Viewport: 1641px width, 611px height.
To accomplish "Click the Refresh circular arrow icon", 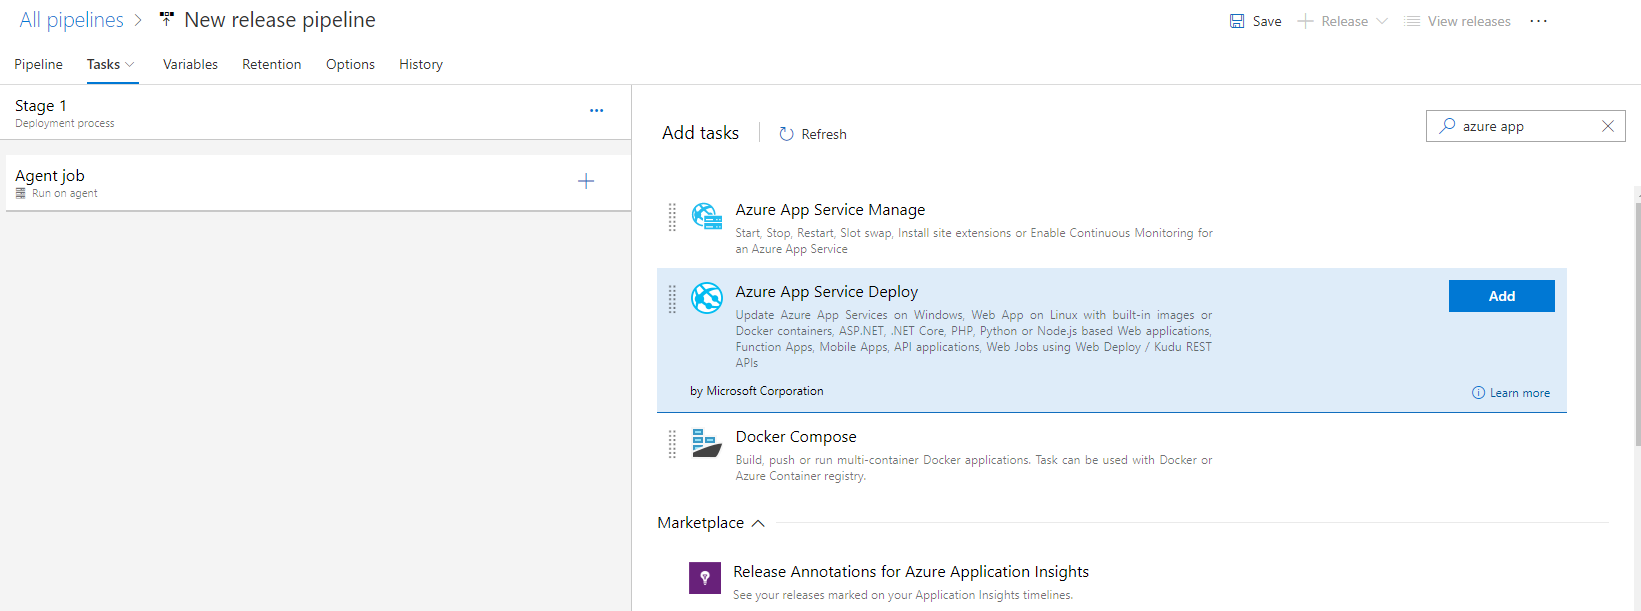I will (786, 134).
